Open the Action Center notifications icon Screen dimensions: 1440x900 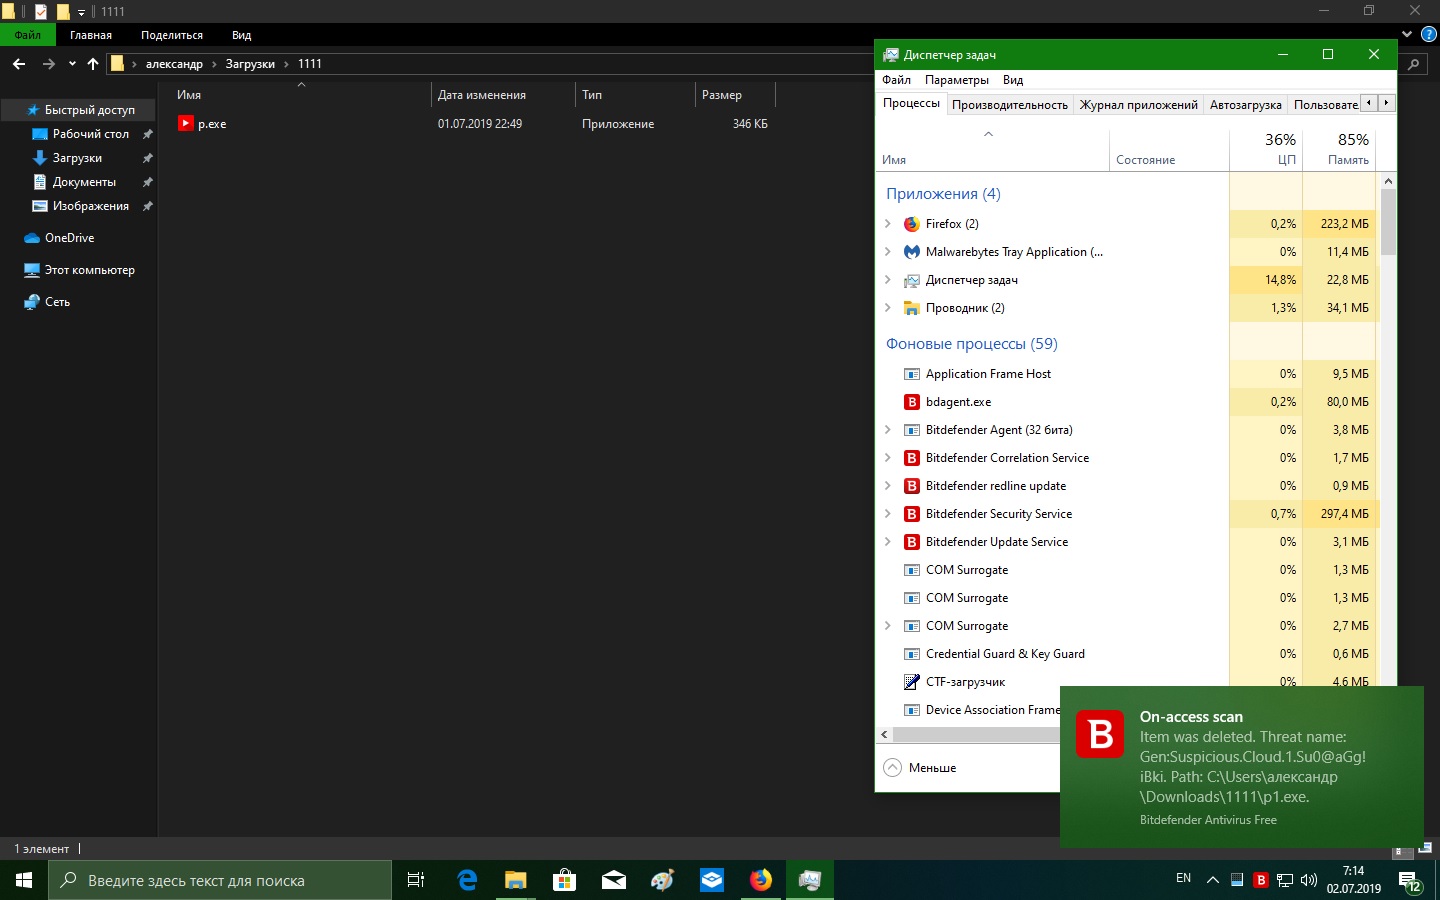1409,881
